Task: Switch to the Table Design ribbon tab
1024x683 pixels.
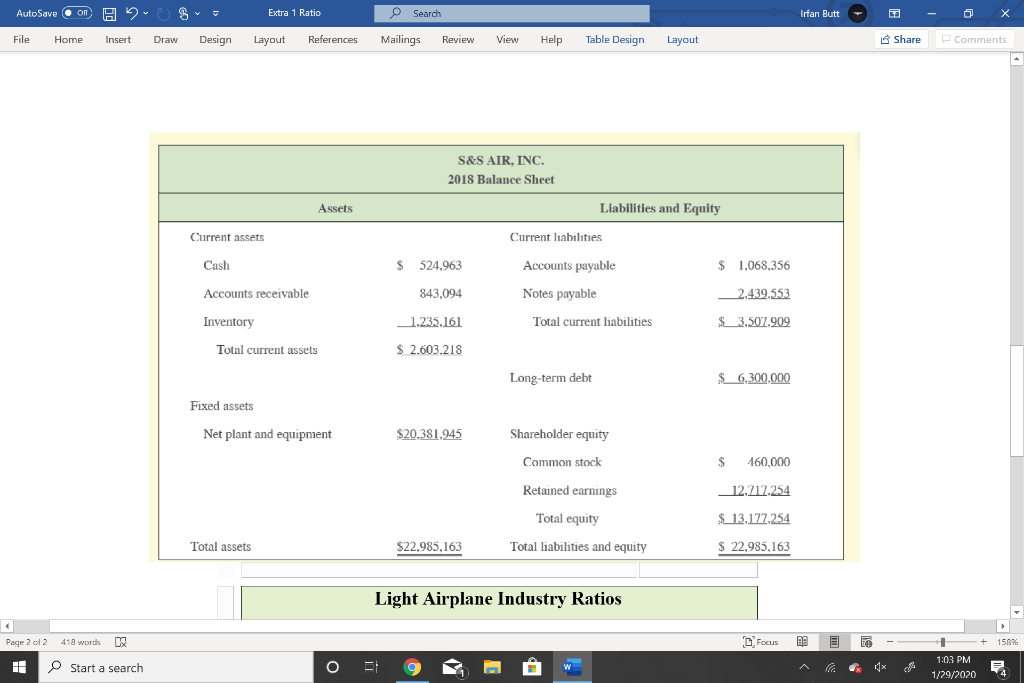Action: [x=613, y=40]
